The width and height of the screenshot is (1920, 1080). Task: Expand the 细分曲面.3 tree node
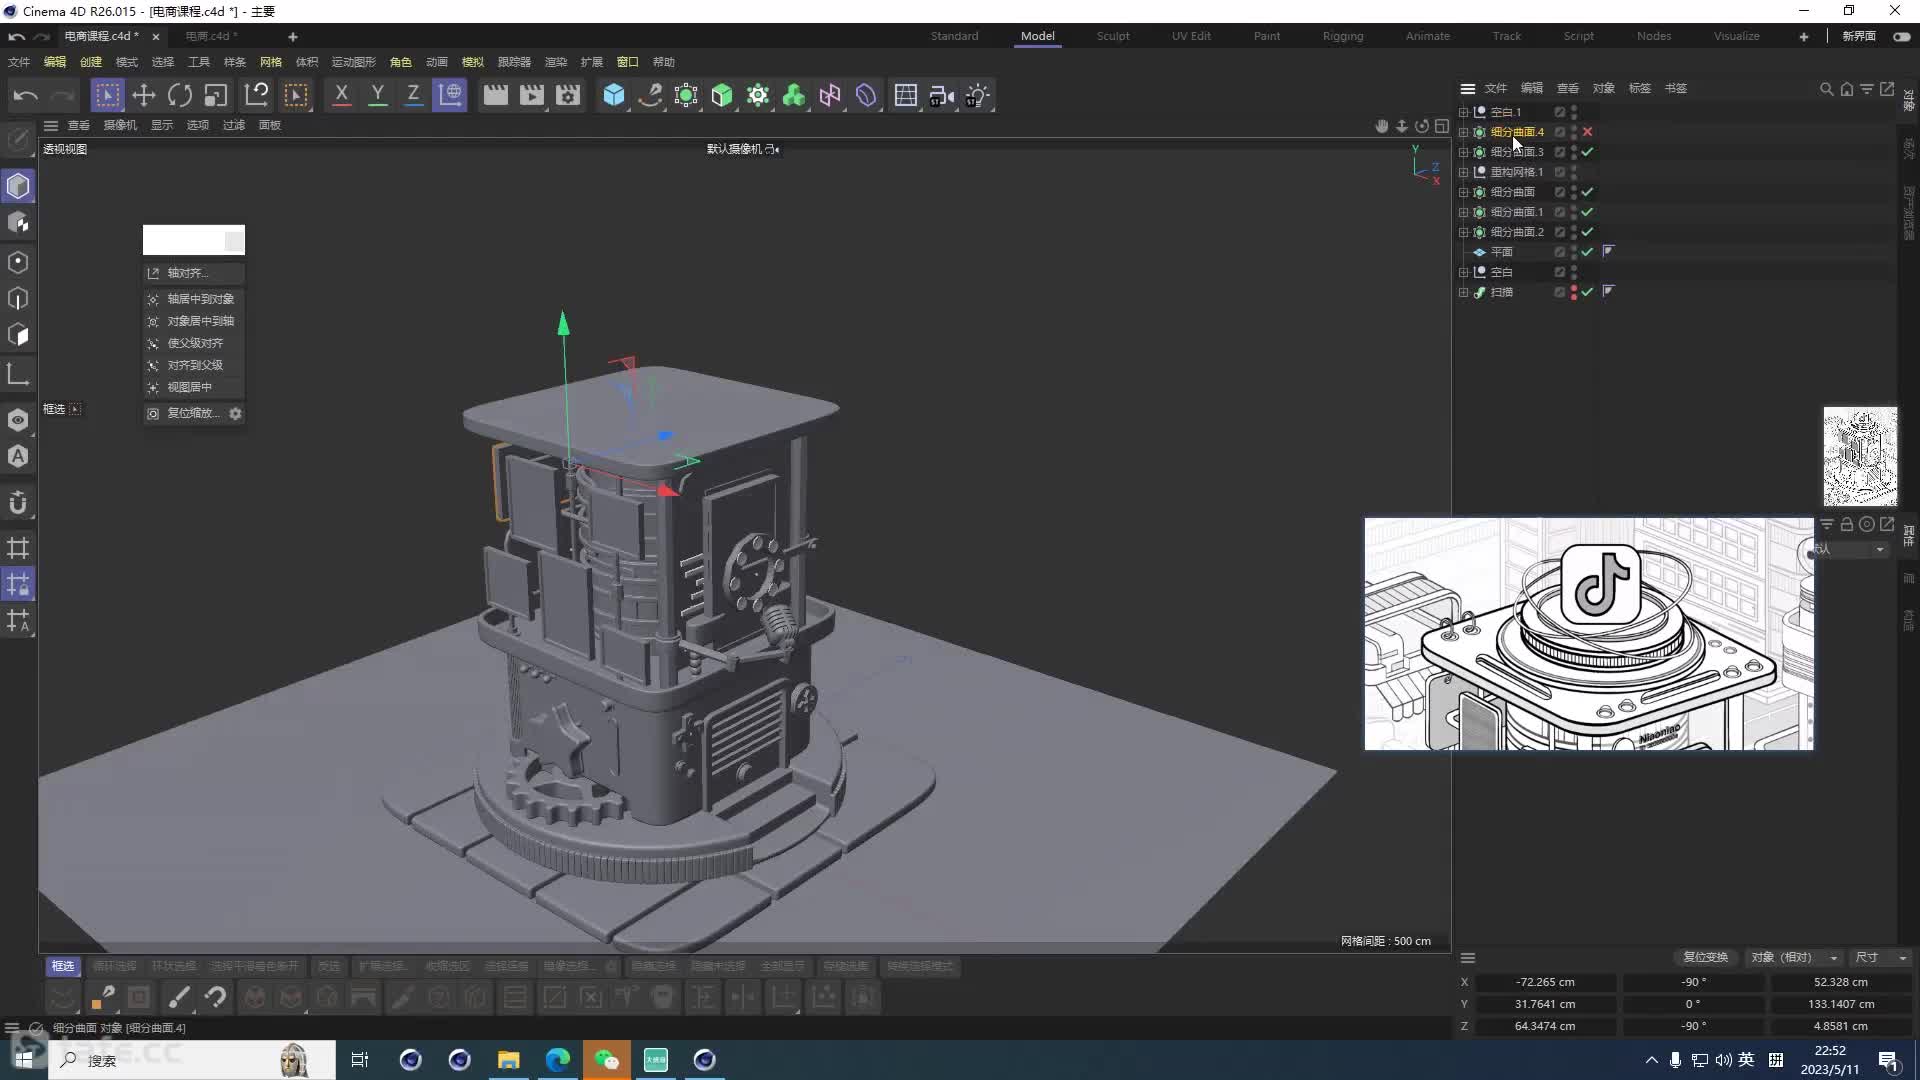coord(1464,152)
